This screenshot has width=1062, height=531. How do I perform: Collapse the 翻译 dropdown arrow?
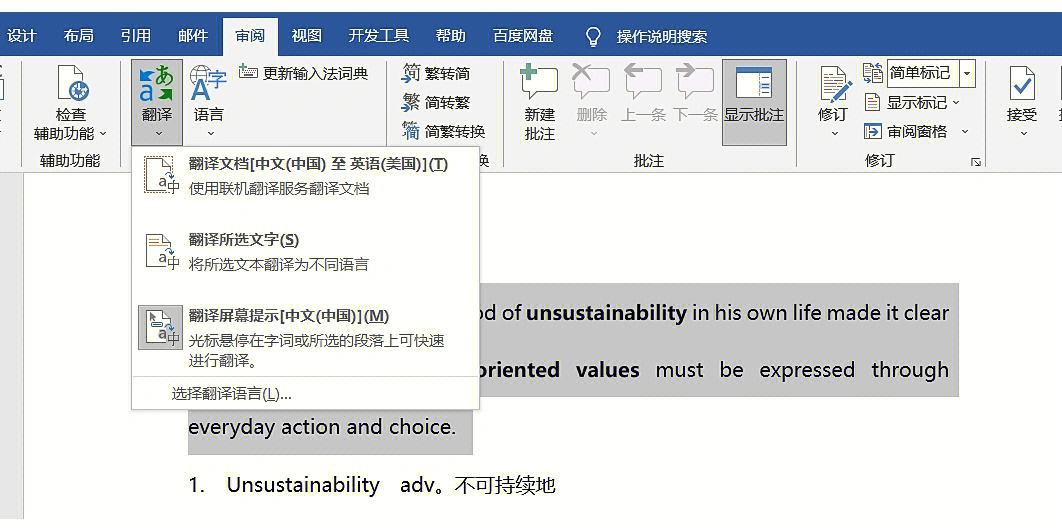click(158, 134)
